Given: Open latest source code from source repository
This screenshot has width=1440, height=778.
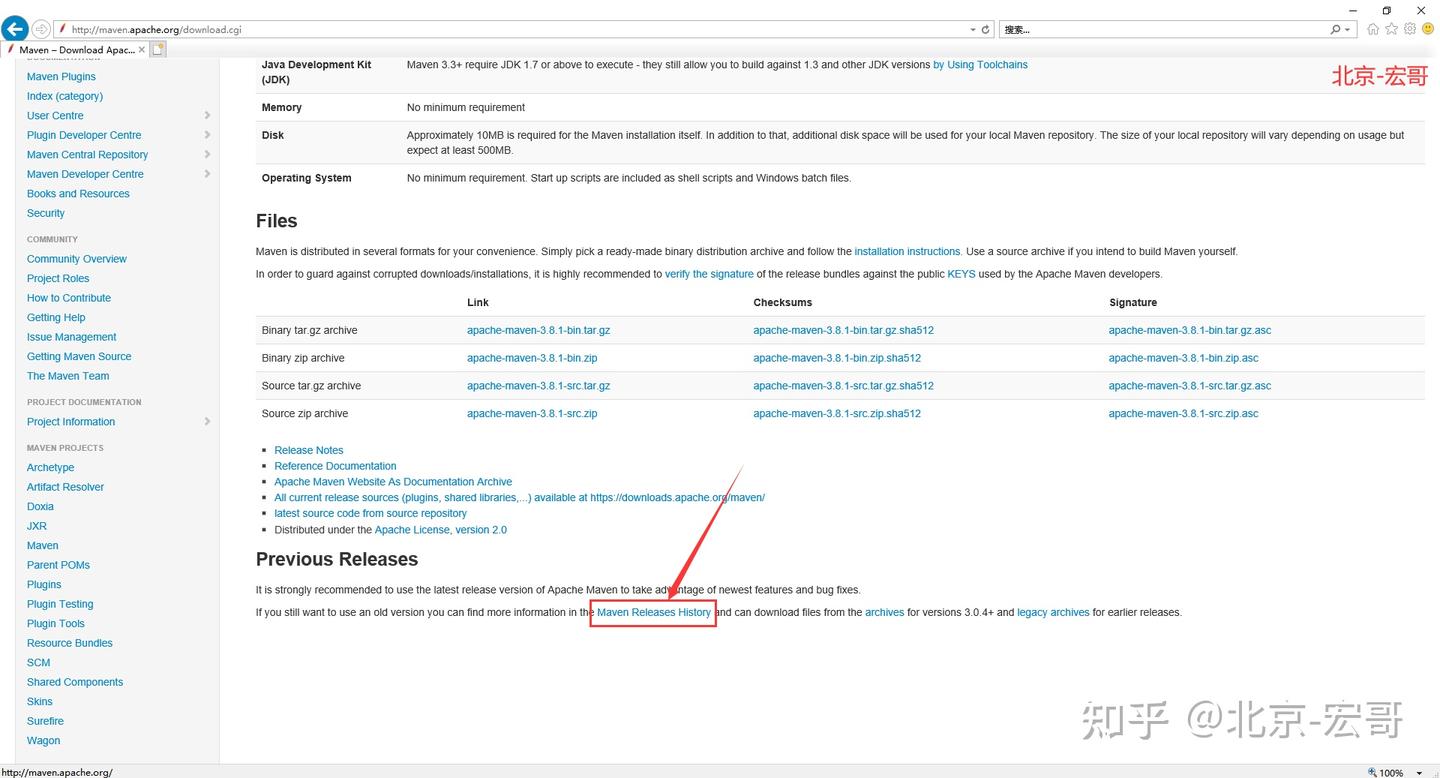Looking at the screenshot, I should tap(371, 513).
